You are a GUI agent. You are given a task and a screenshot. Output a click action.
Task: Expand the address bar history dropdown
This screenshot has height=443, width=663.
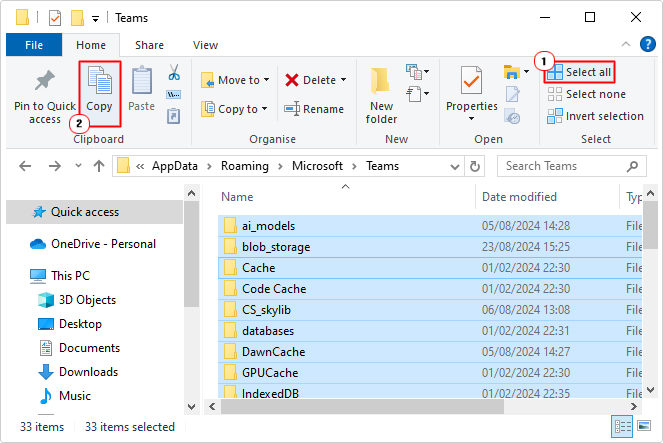tap(455, 167)
